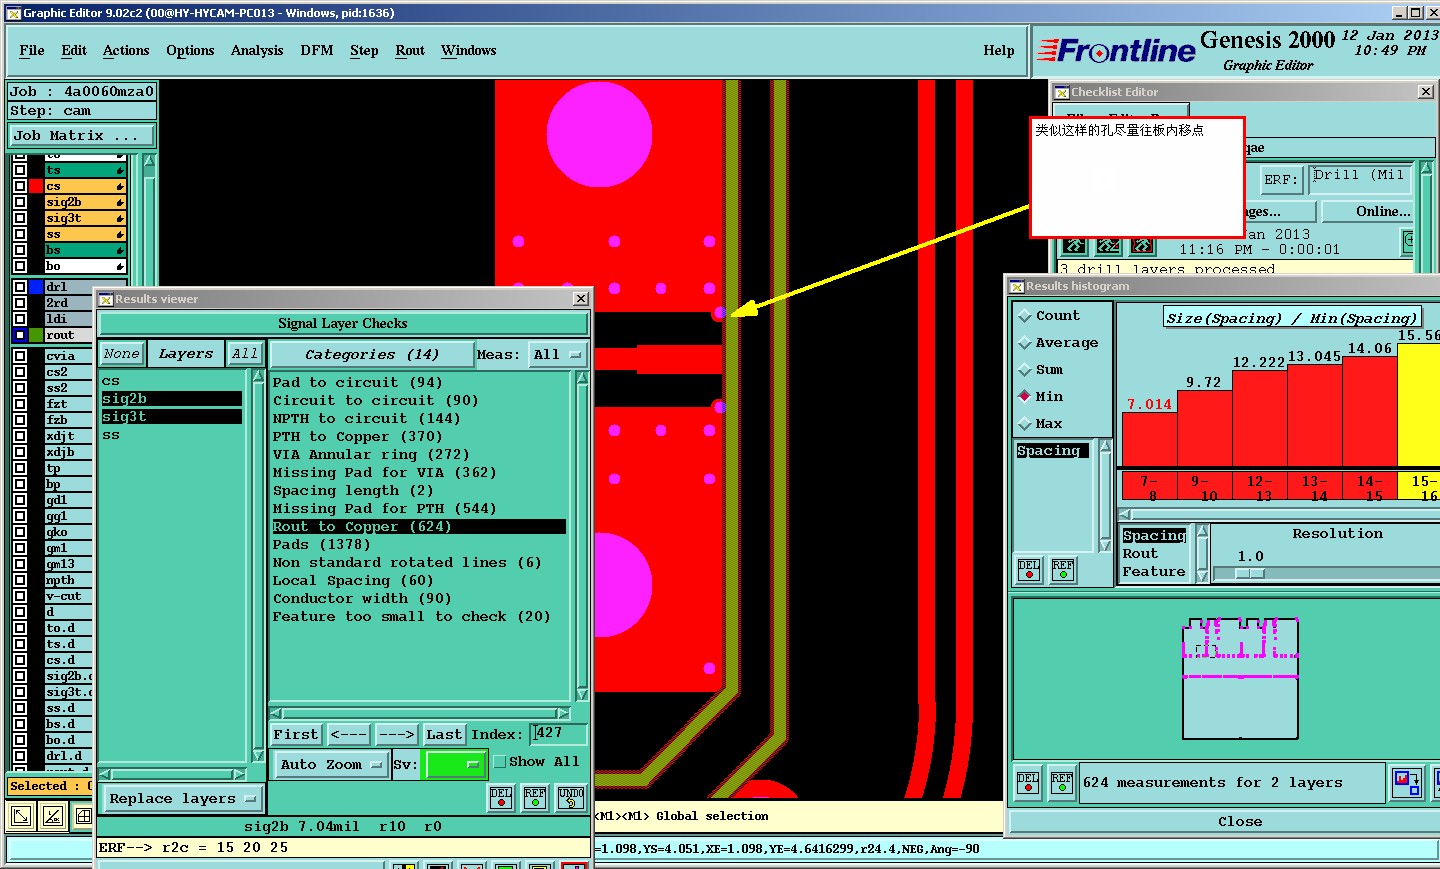
Task: Open Edit menu
Action: [x=74, y=51]
